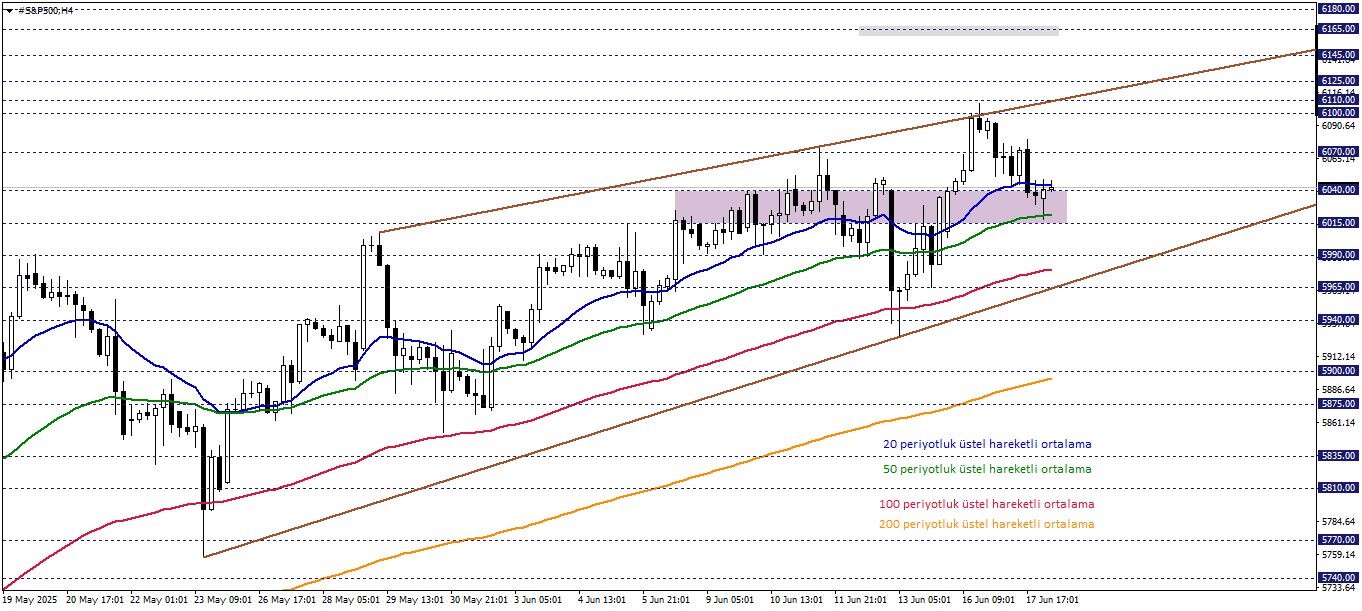Click the 16 Jun 09:01 time label
The image size is (1362, 611).
[x=990, y=600]
